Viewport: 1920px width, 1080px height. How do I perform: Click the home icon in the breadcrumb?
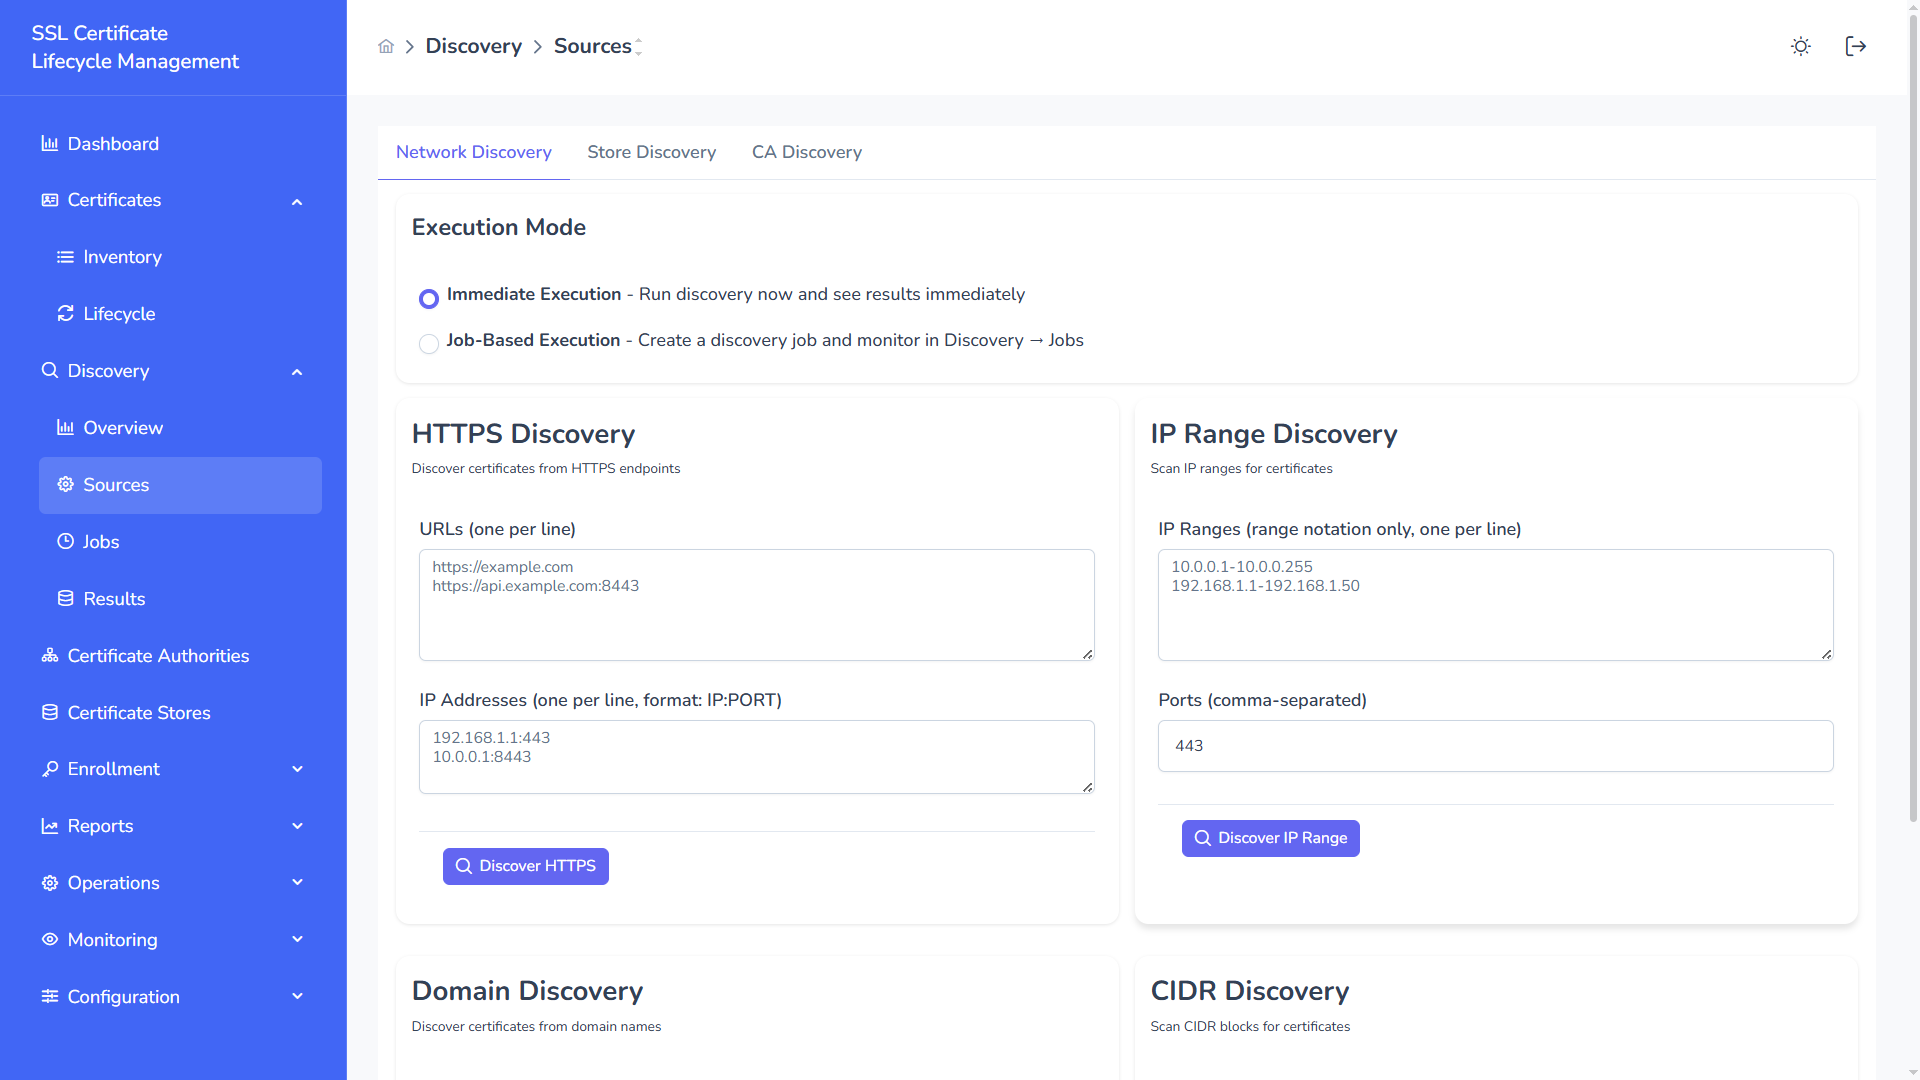[x=386, y=46]
